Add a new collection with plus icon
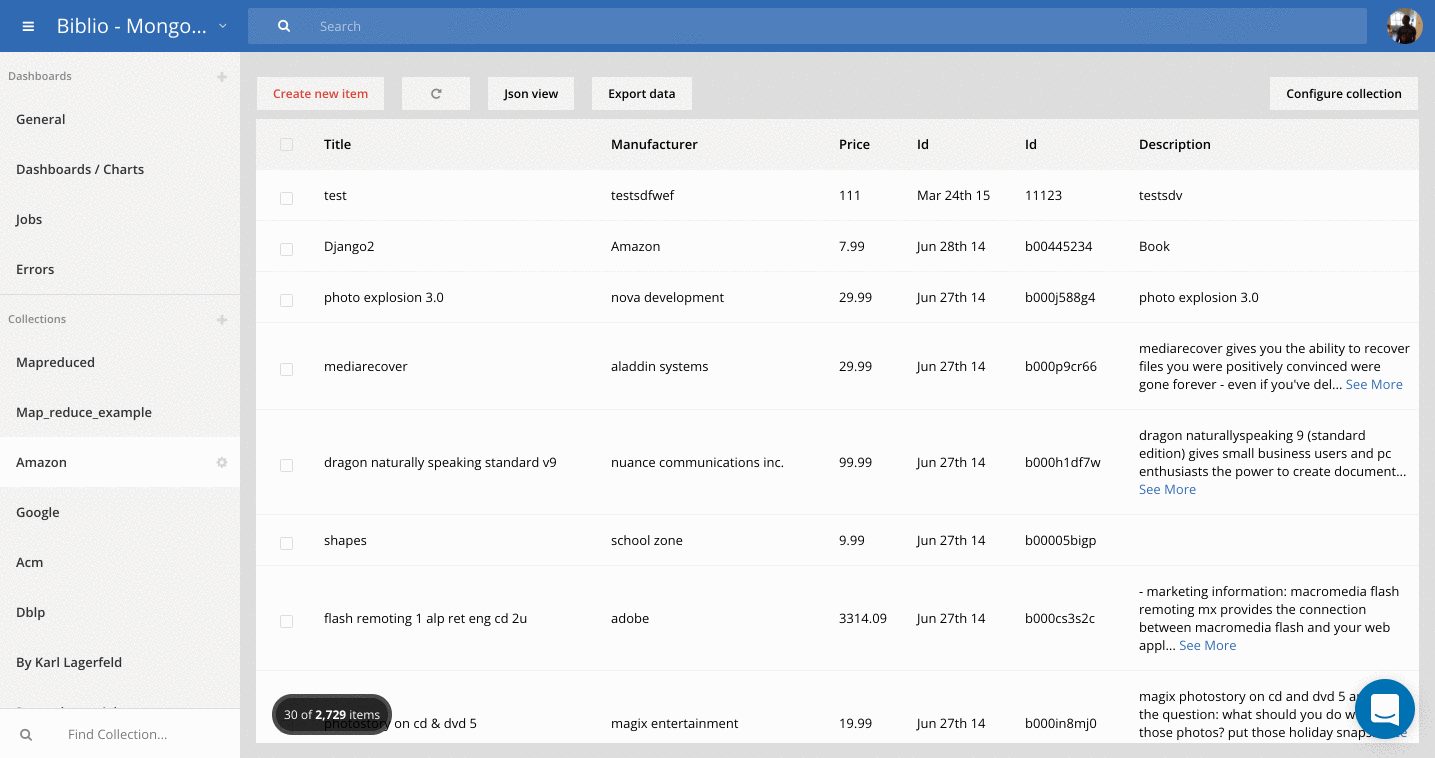 pos(222,320)
